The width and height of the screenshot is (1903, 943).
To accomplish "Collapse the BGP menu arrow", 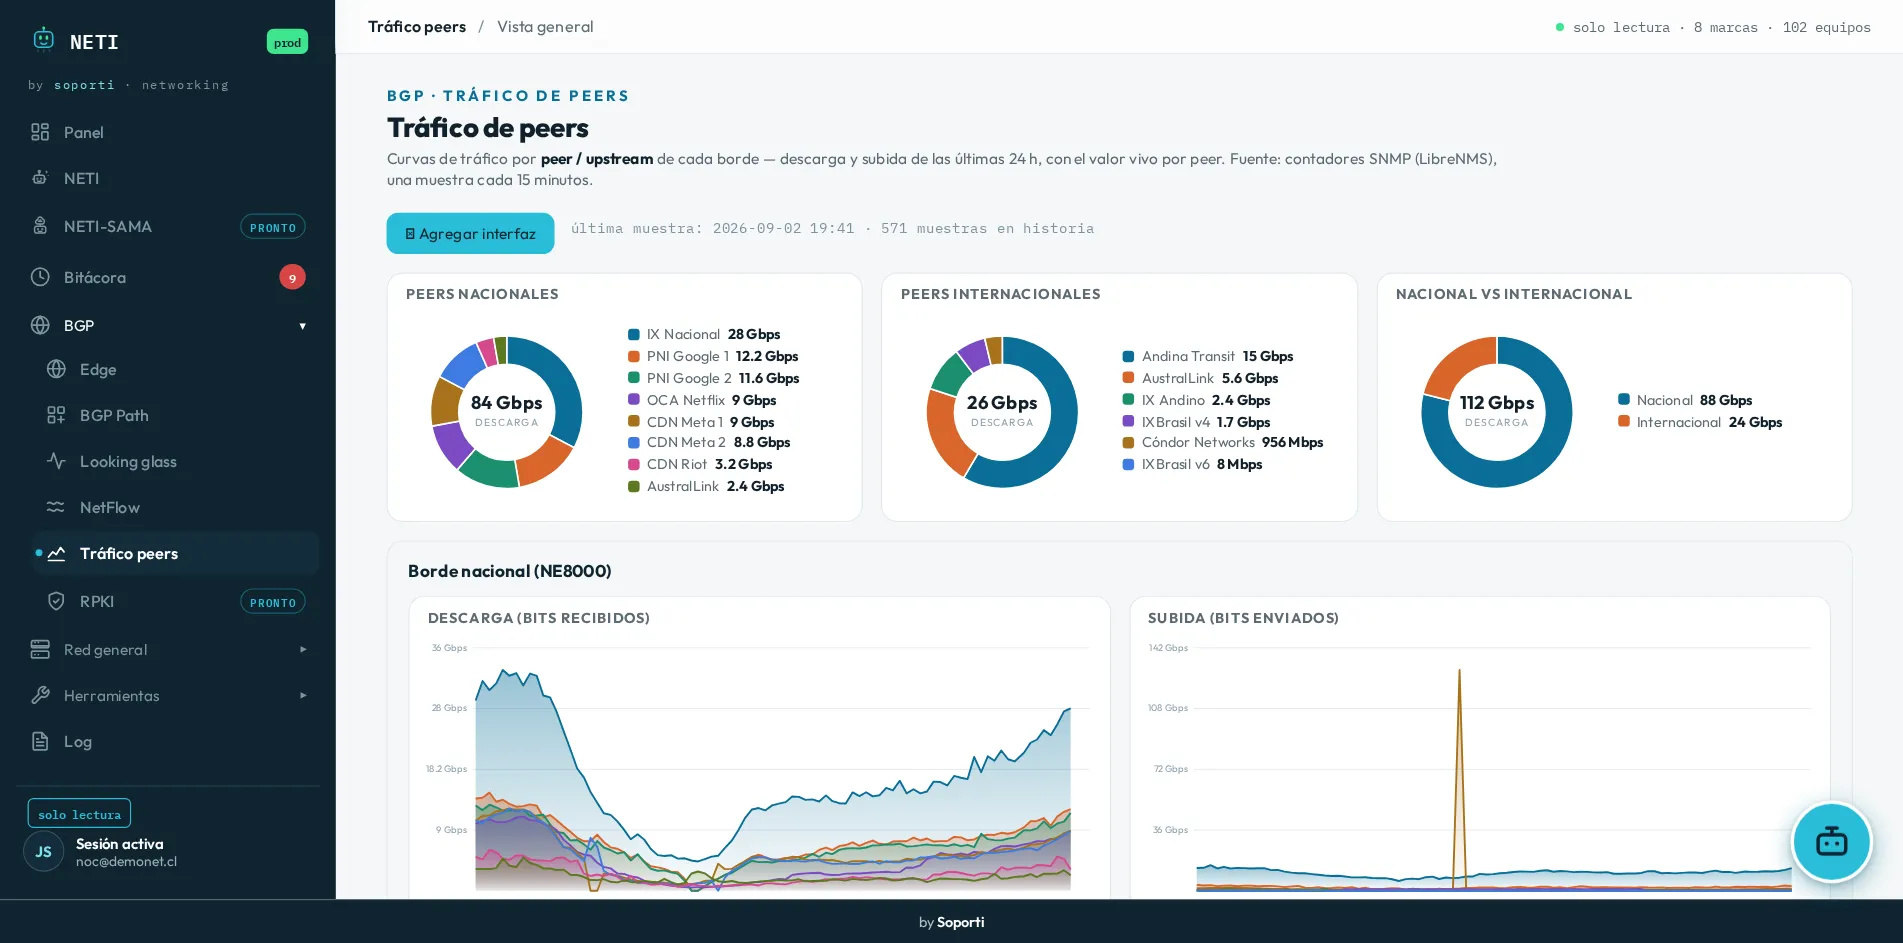I will point(303,326).
